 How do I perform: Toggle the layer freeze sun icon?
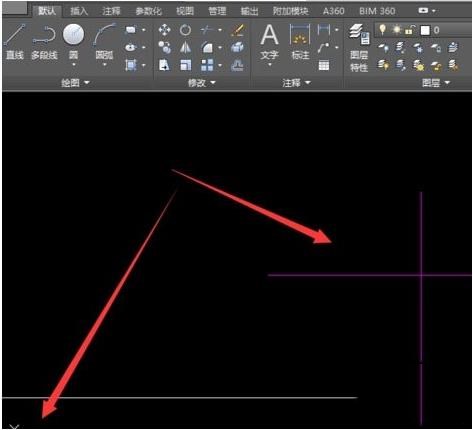[x=397, y=30]
